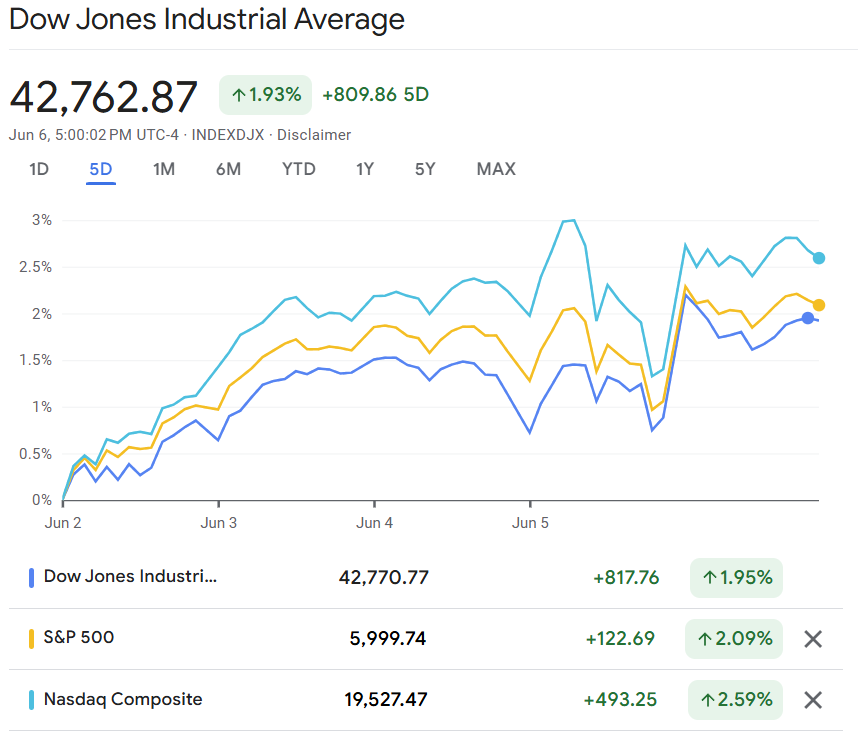Switch to the 6M time range
Screen dimensions: 858x733
(x=228, y=169)
